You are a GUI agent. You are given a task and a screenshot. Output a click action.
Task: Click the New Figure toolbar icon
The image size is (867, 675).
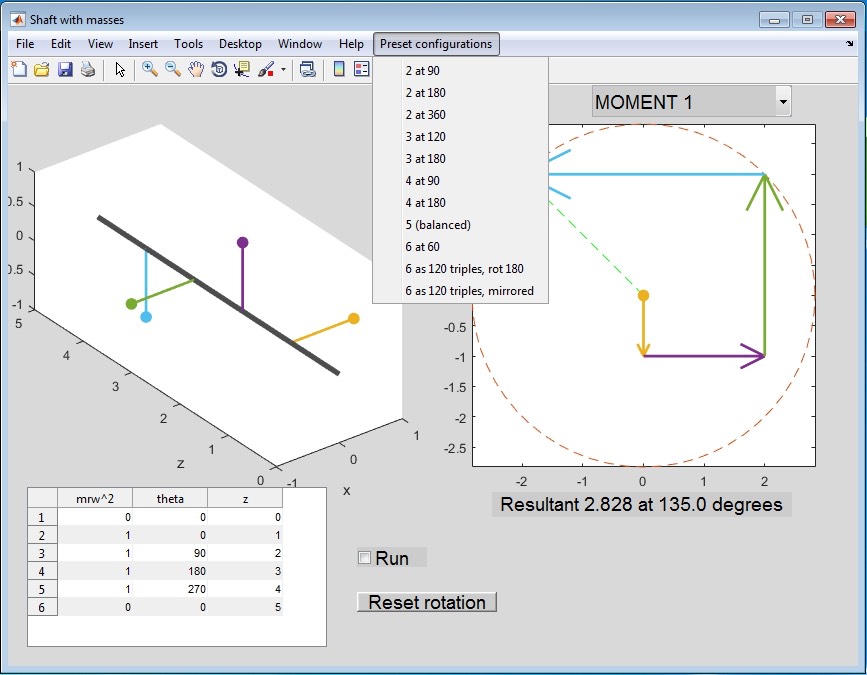19,69
